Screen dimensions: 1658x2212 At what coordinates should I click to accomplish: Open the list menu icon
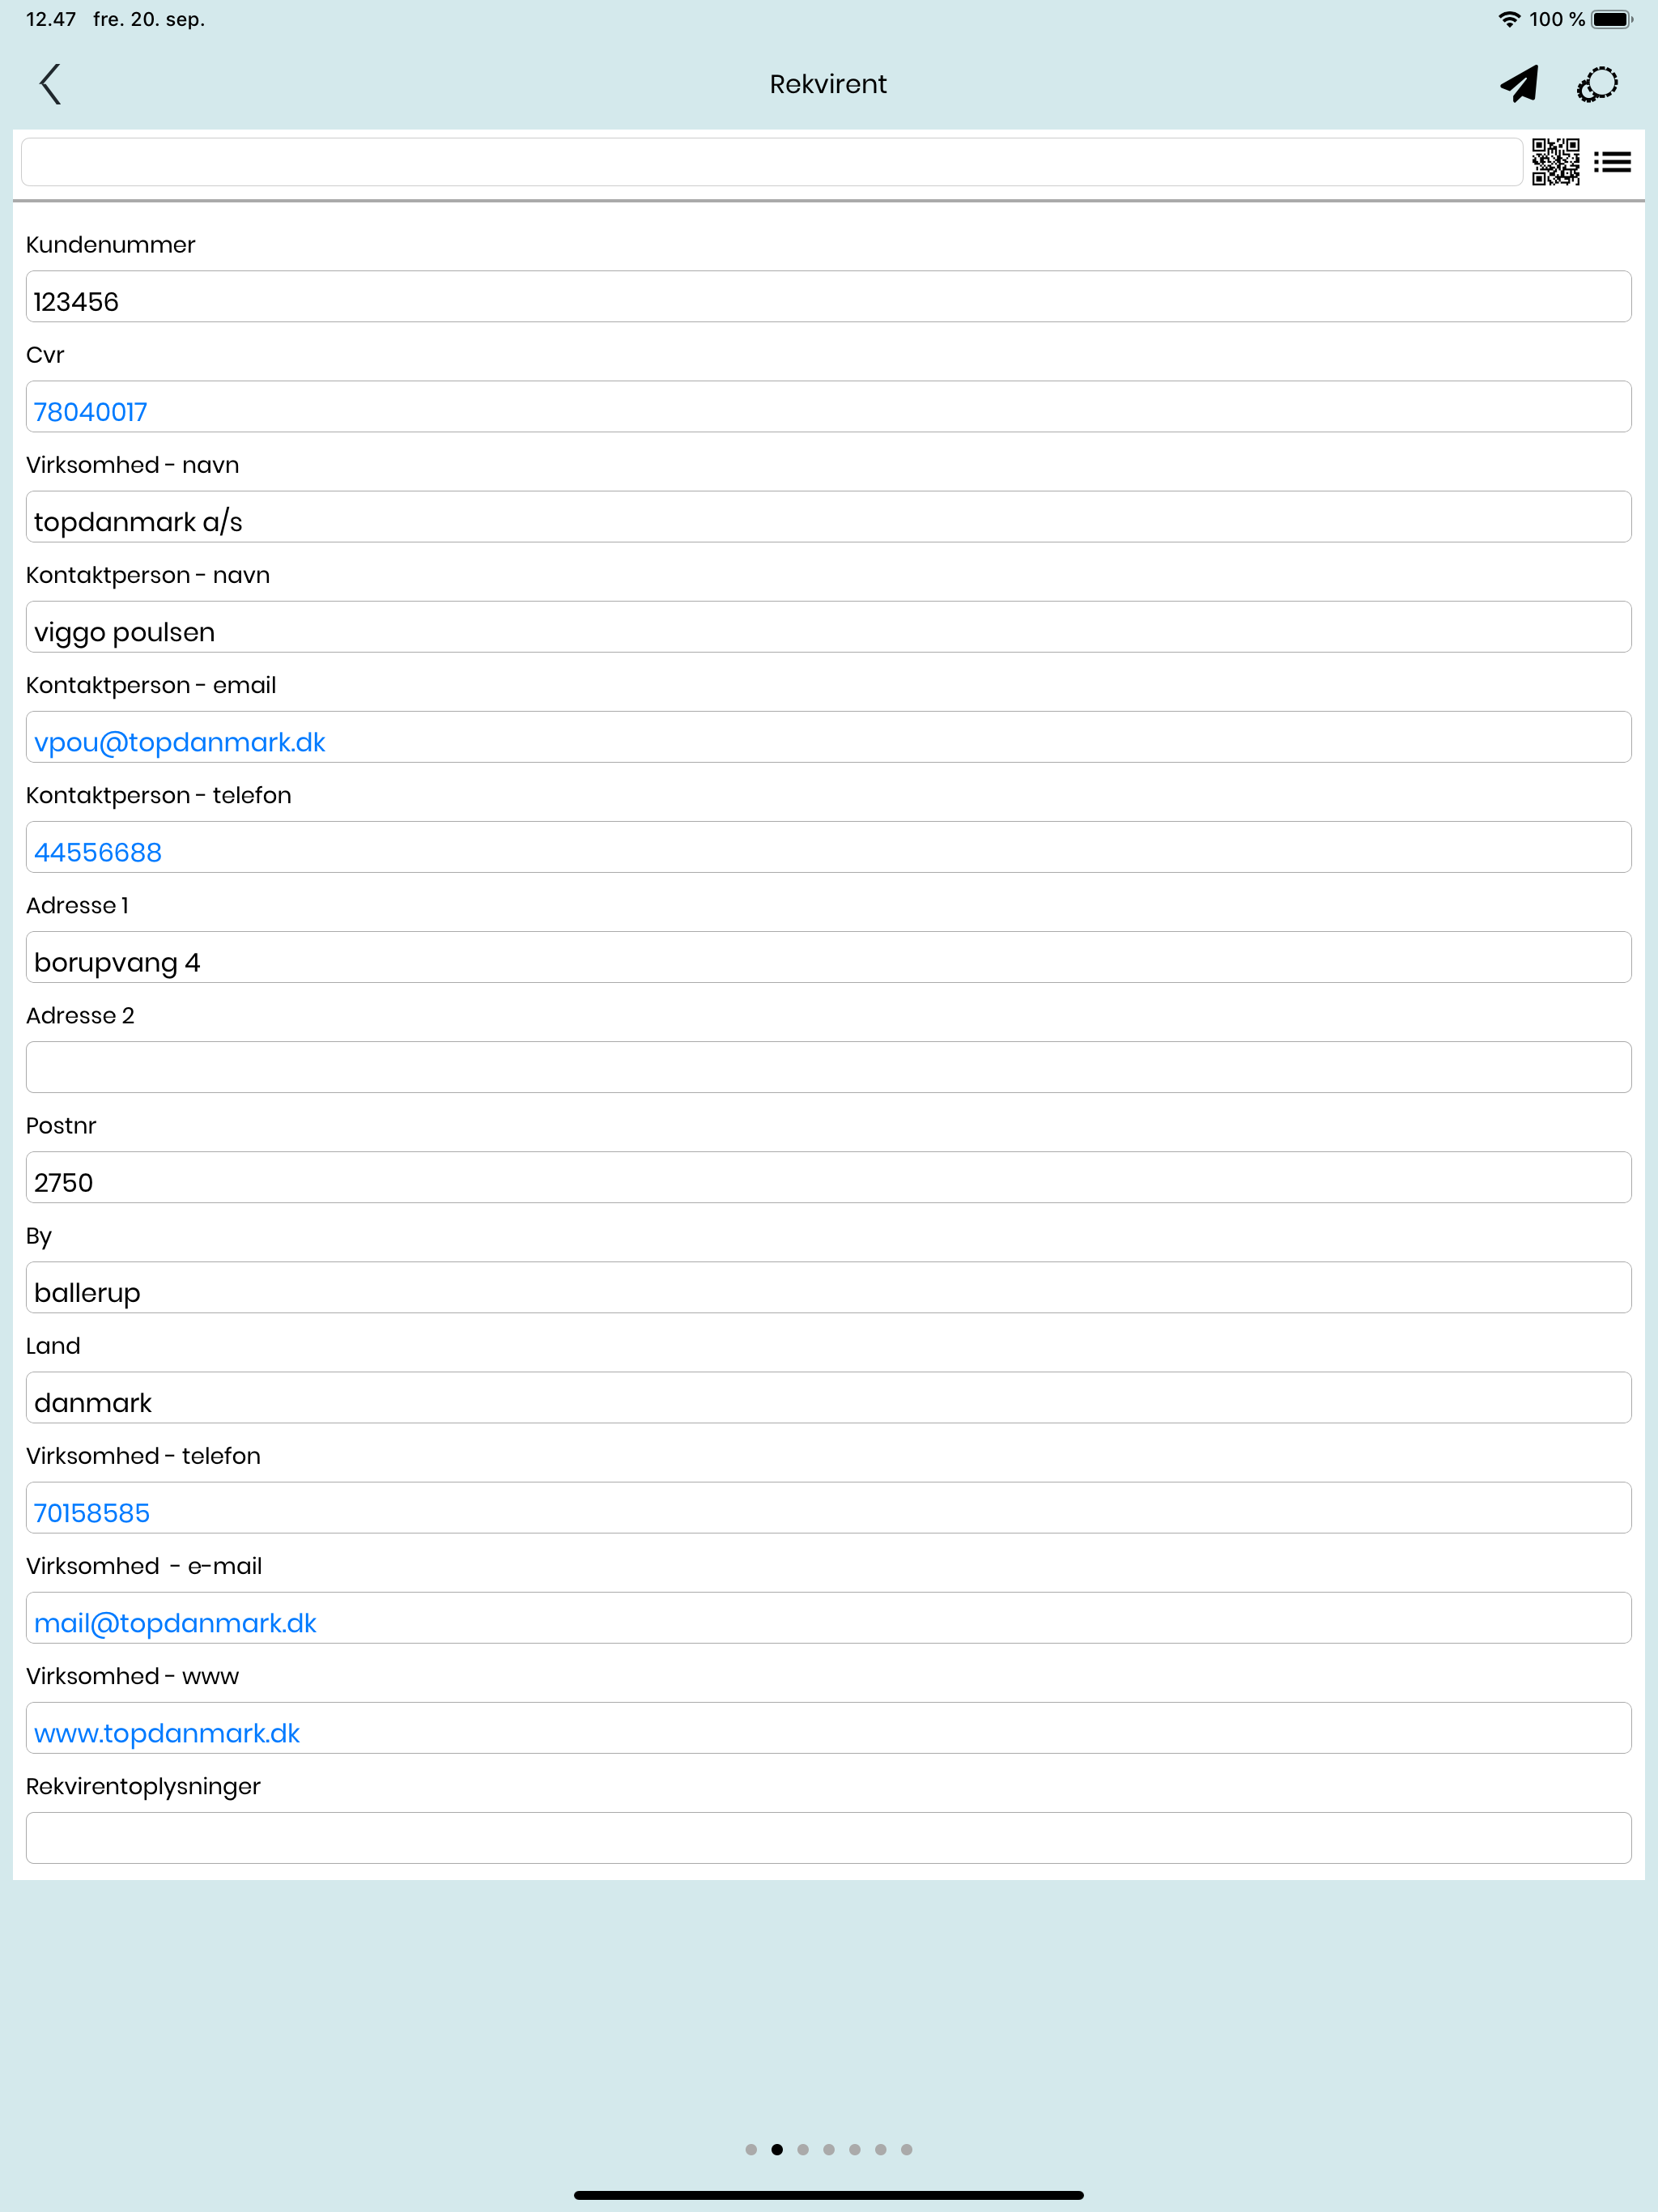[x=1612, y=162]
